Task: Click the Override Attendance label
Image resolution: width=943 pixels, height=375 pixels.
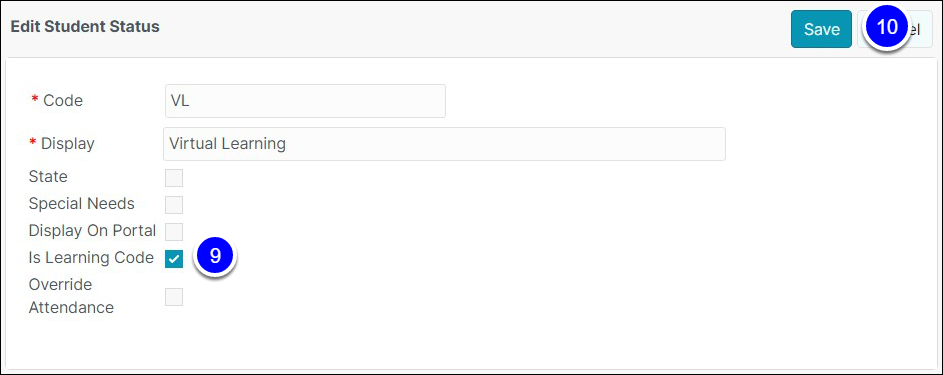Action: [72, 296]
